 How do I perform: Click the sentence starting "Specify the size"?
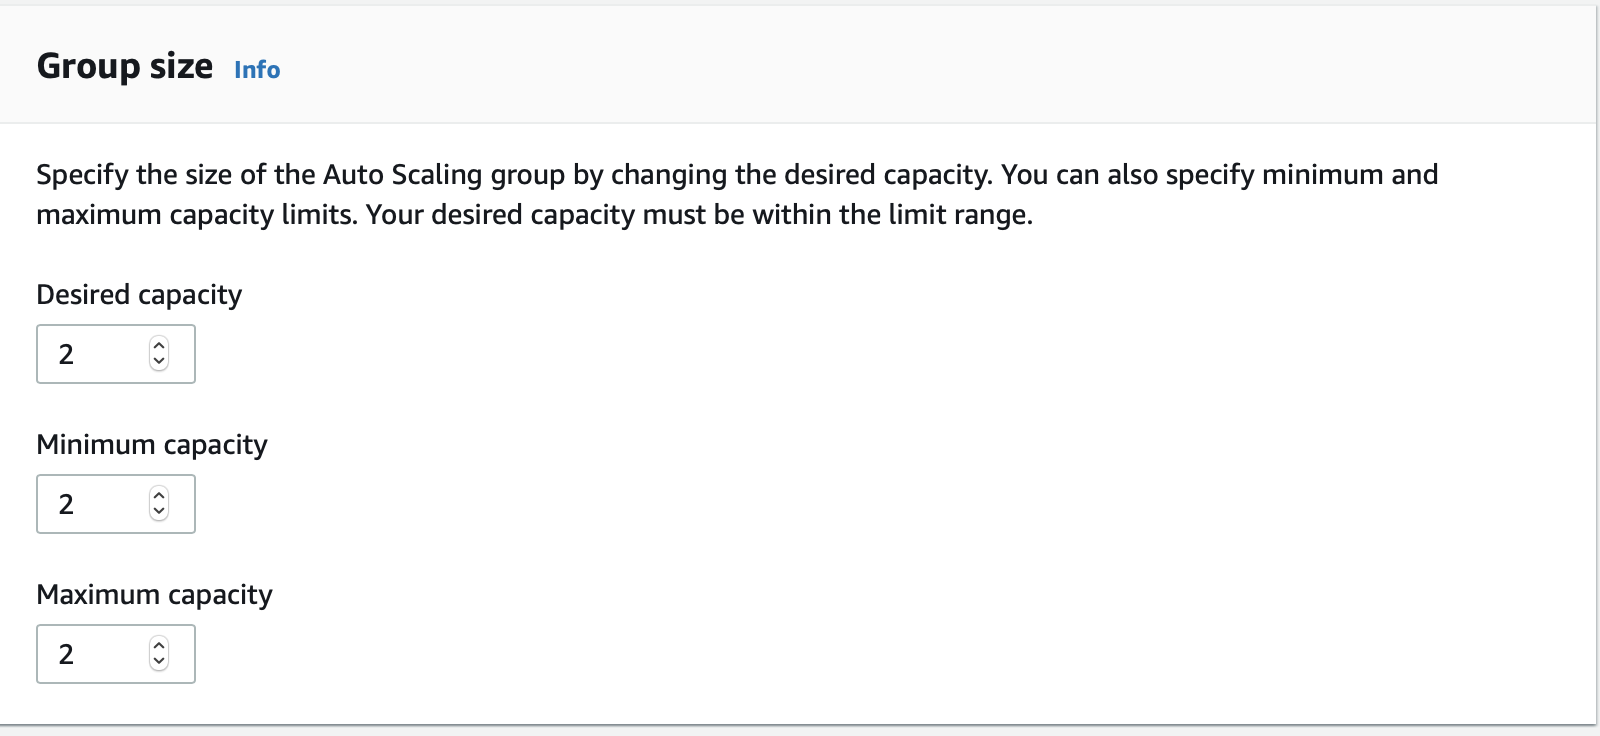coord(500,175)
